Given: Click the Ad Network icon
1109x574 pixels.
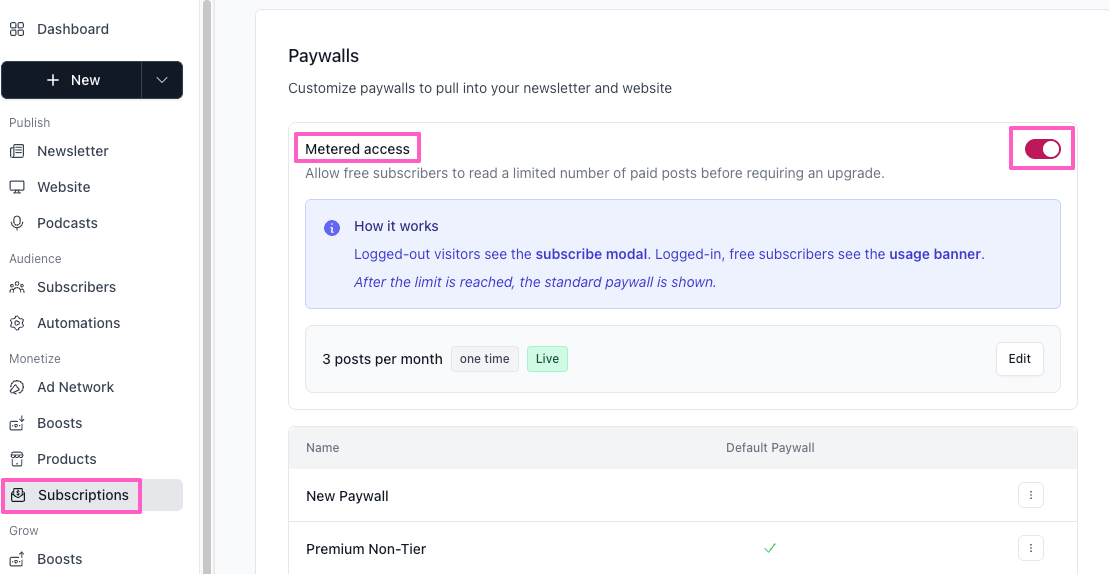Looking at the screenshot, I should (x=17, y=387).
